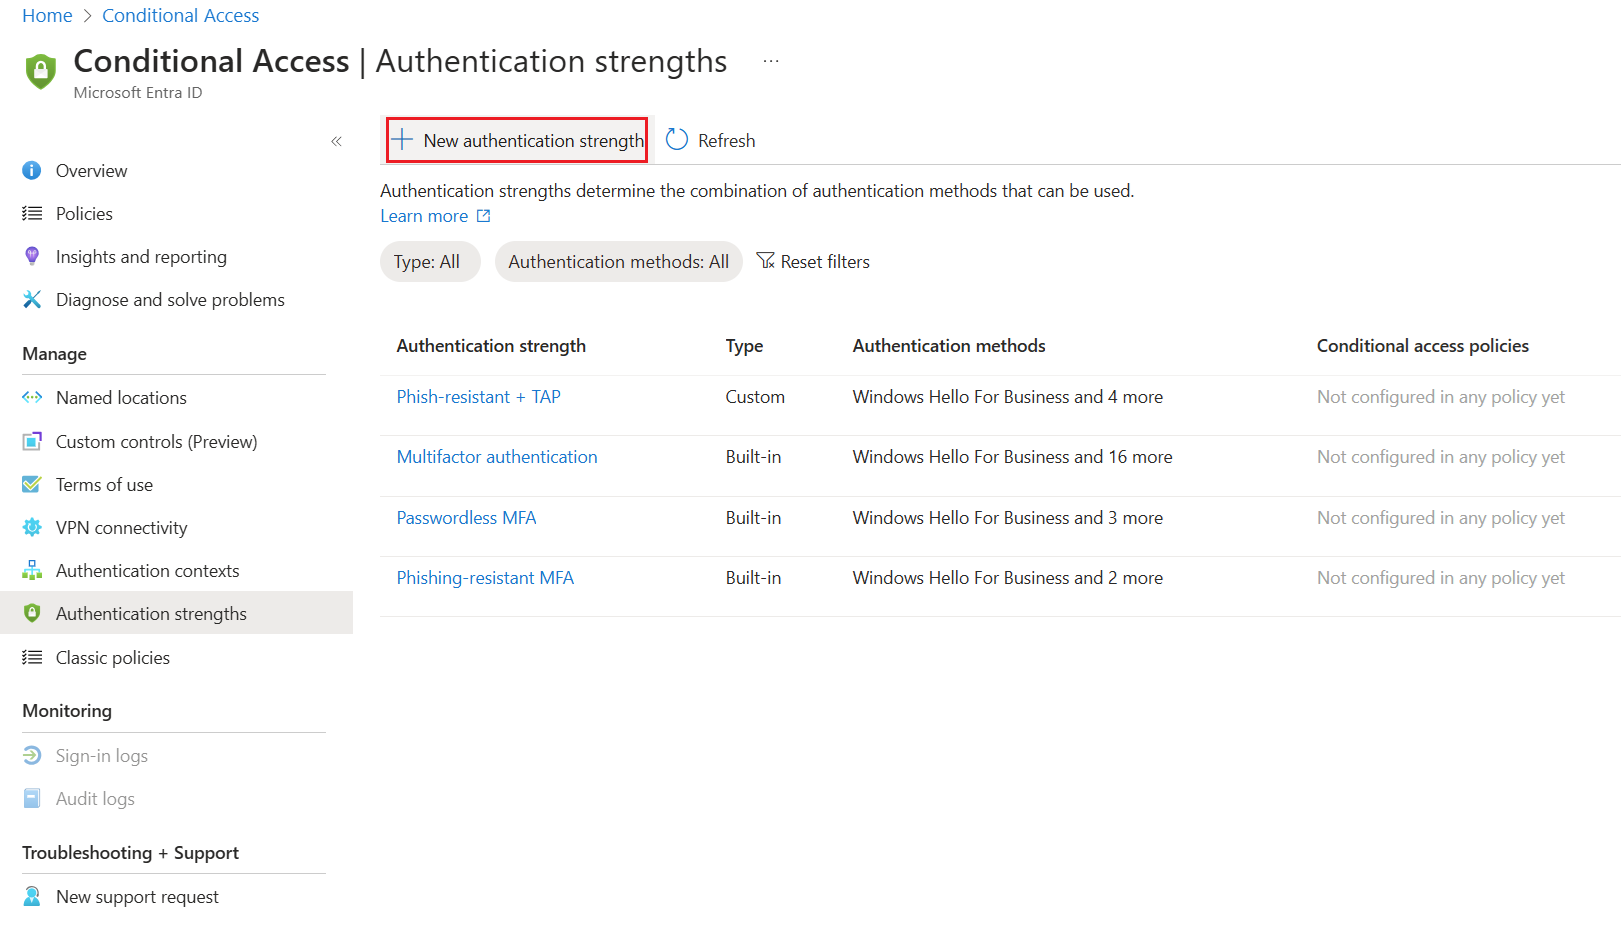Click New authentication strength
Screen dimensions: 1621x932
pyautogui.click(x=516, y=140)
